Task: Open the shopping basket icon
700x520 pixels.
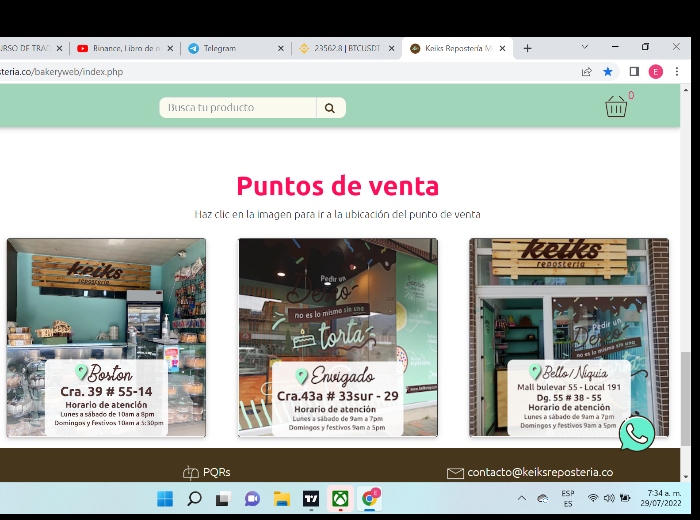Action: 616,107
